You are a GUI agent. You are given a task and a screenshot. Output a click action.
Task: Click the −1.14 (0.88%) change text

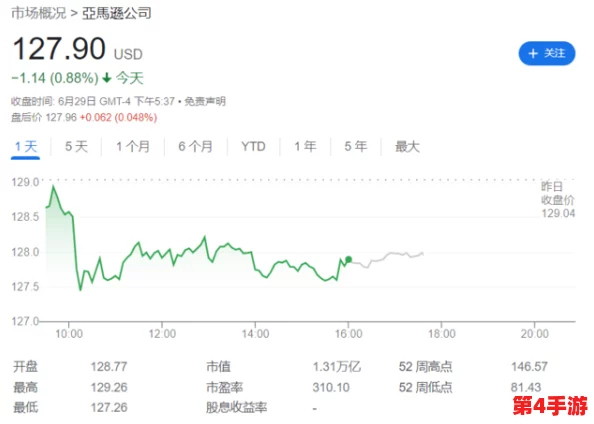coord(55,78)
